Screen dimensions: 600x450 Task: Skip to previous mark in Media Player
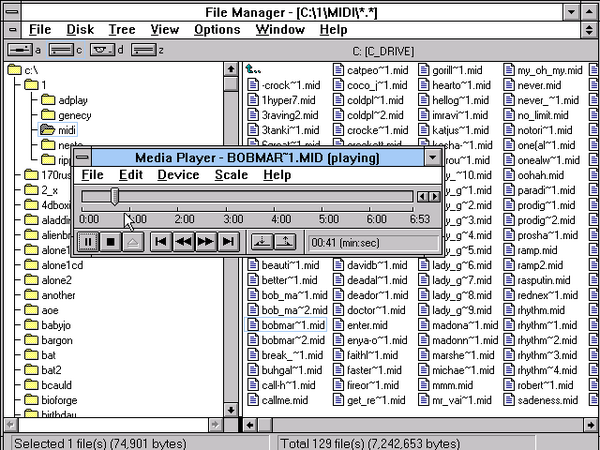click(x=161, y=242)
